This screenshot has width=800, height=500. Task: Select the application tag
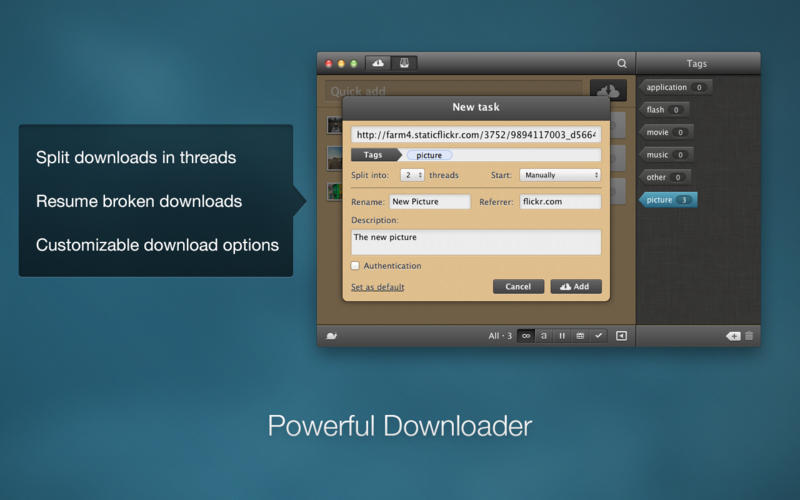coord(674,87)
